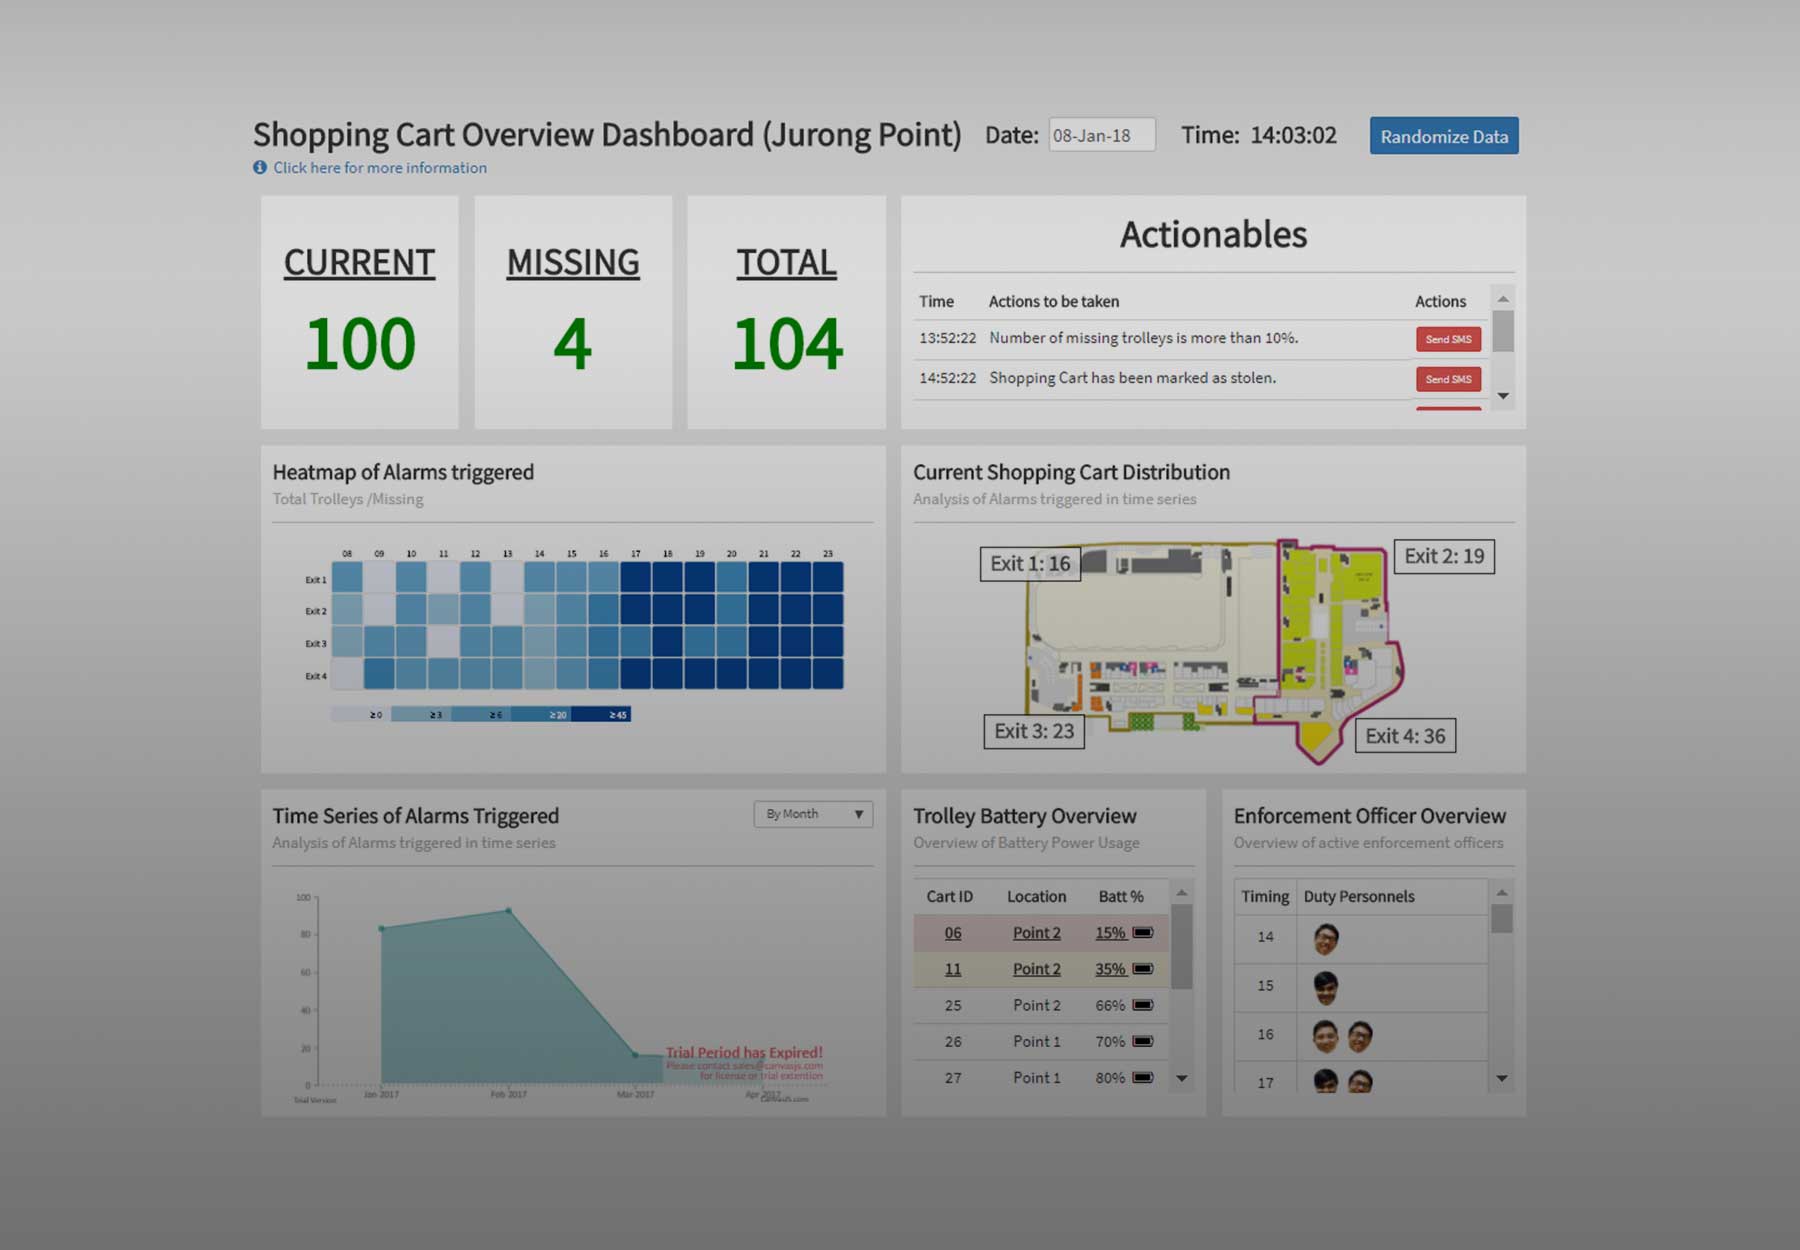
Task: Send SMS for cart marked as stolen row
Action: click(x=1448, y=379)
